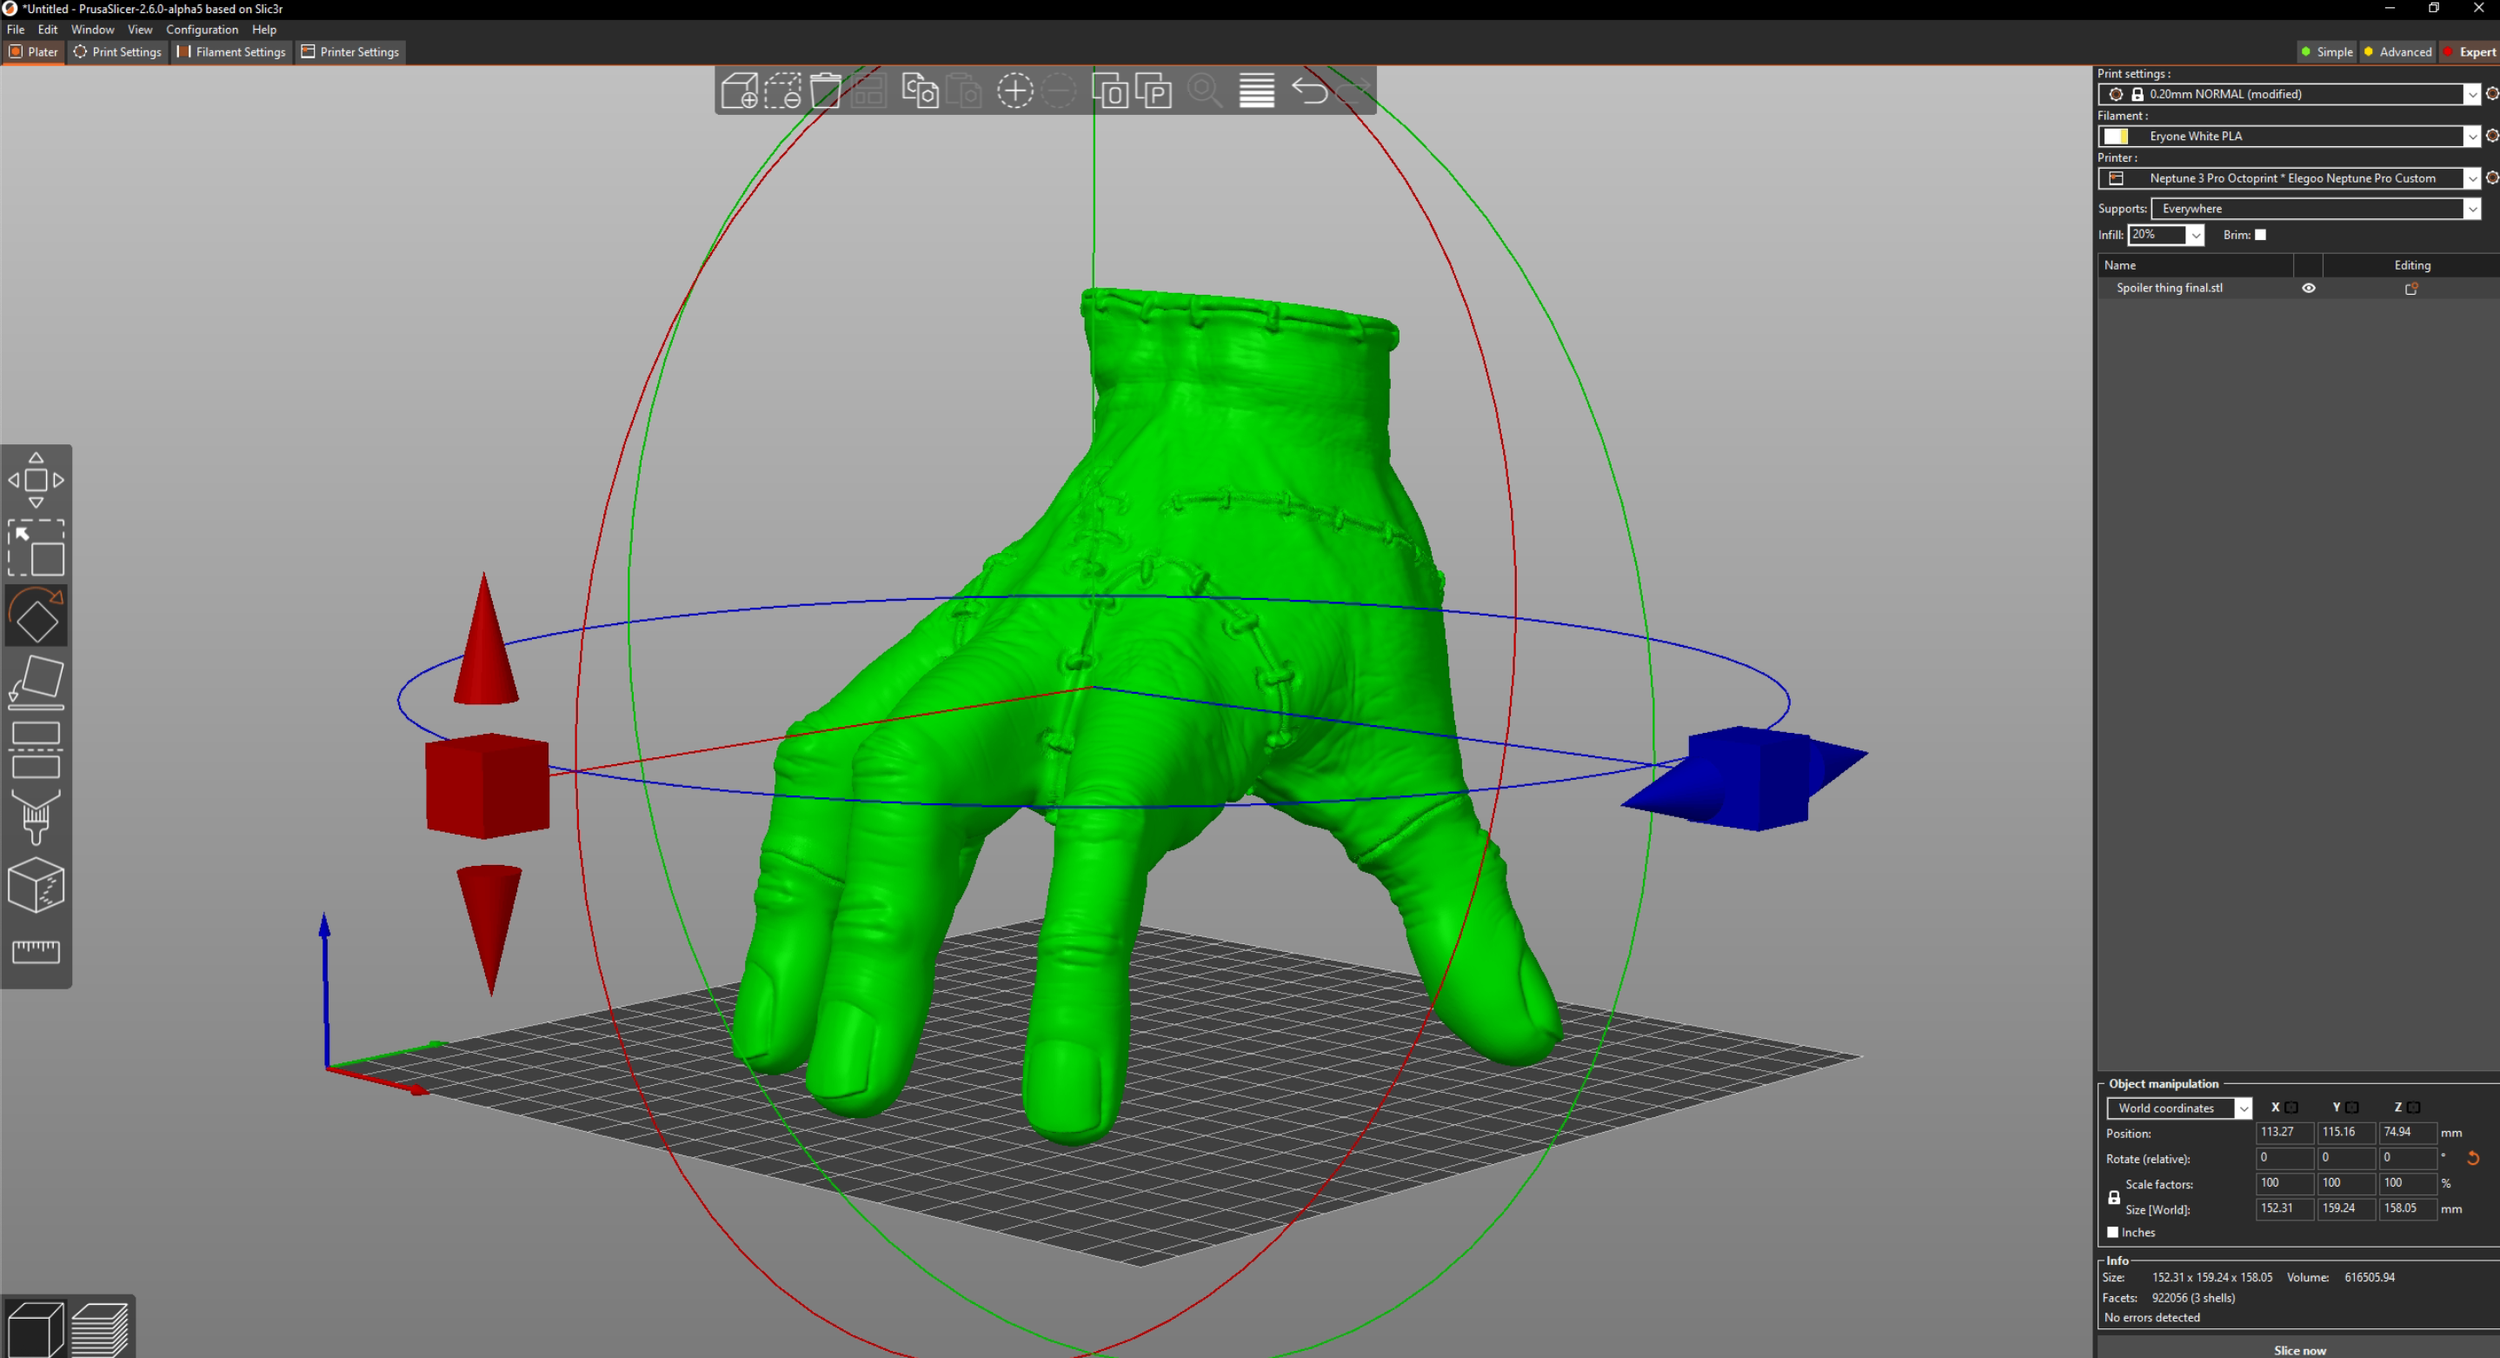The image size is (2500, 1358).
Task: Toggle the scale factors lock
Action: [x=2113, y=1197]
